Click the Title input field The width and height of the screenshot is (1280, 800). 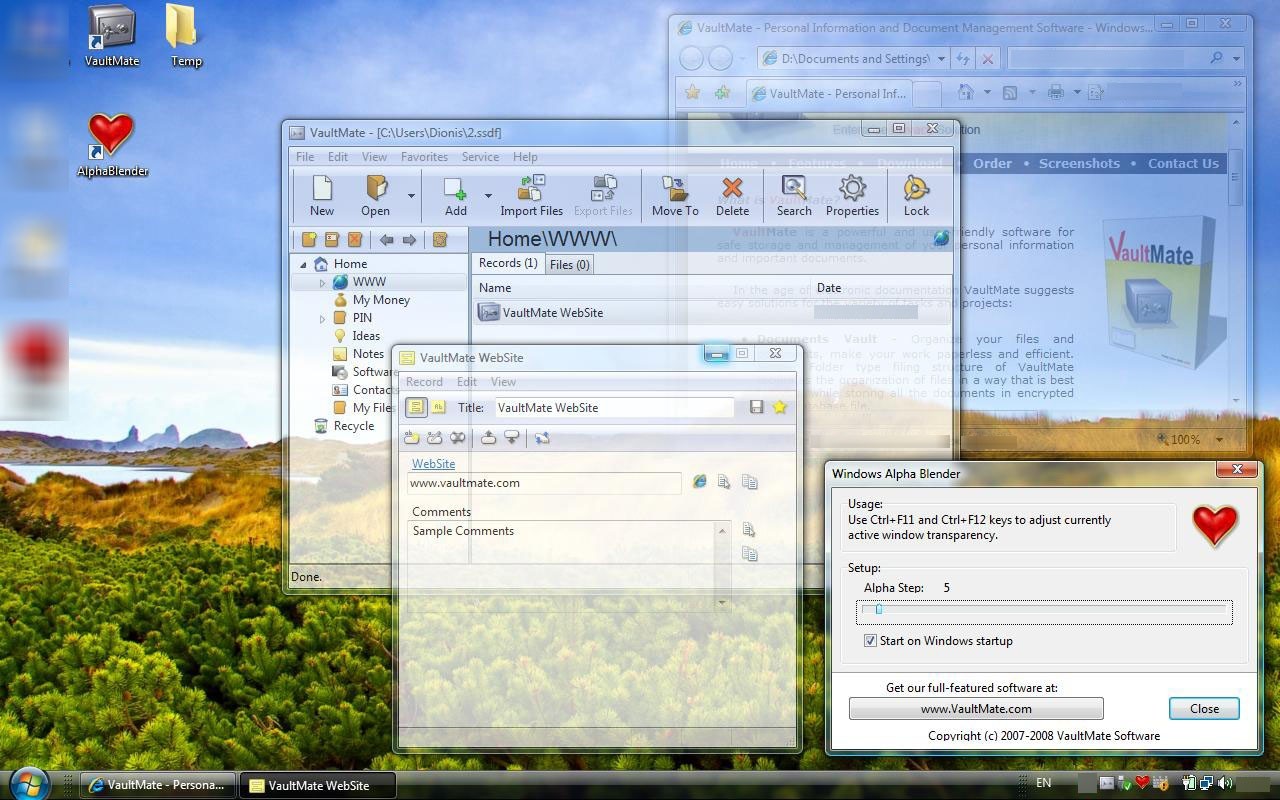click(x=614, y=408)
